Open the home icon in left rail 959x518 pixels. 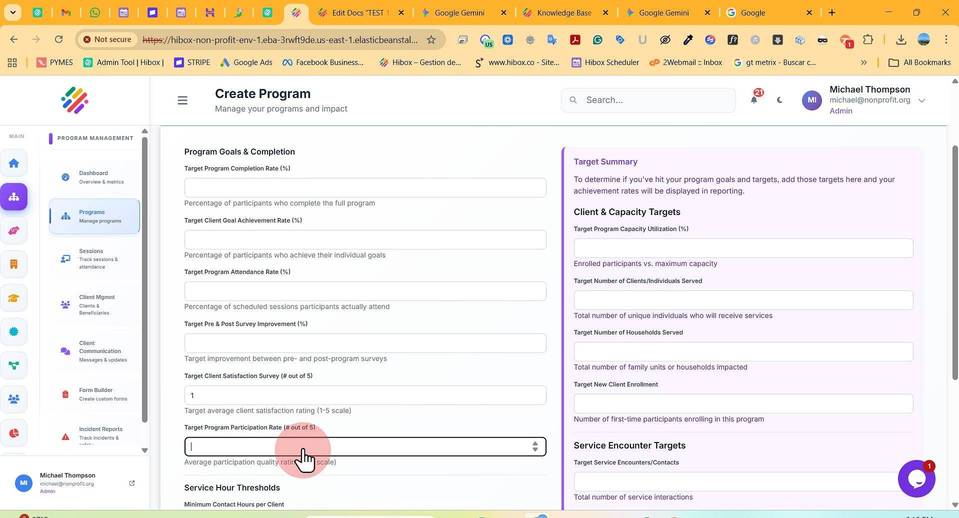13,163
